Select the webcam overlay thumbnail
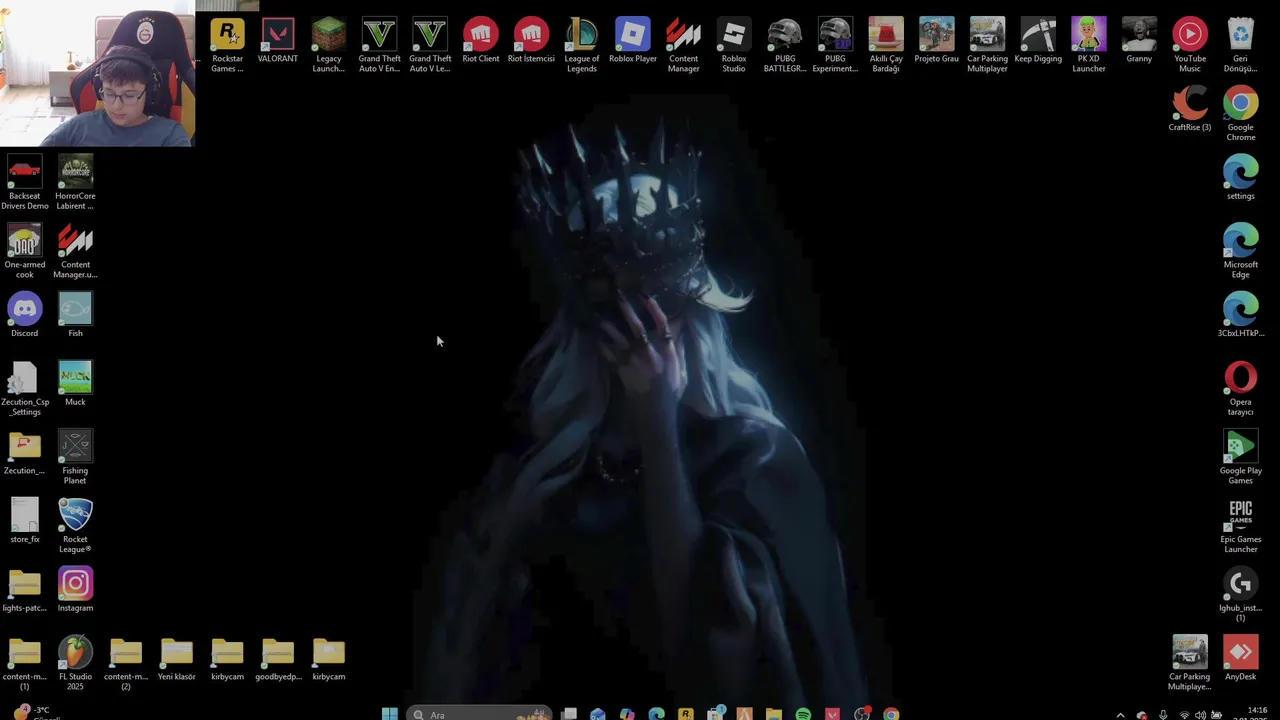The width and height of the screenshot is (1280, 720). coord(98,73)
